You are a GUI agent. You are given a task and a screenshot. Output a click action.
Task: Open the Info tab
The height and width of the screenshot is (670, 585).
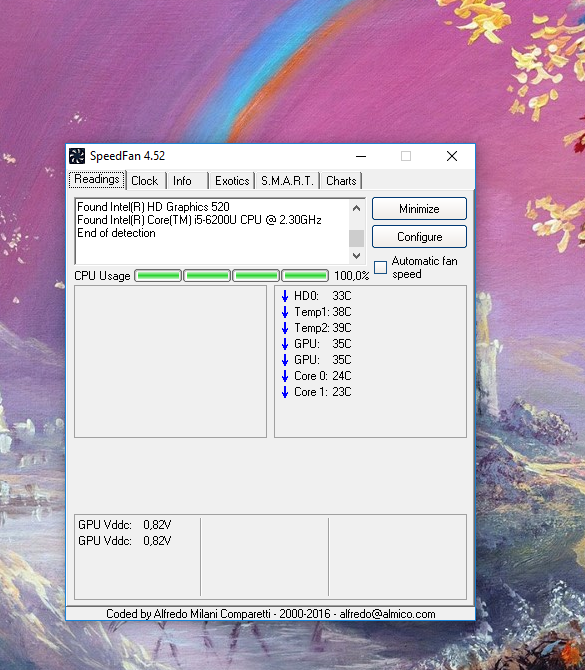click(x=182, y=181)
